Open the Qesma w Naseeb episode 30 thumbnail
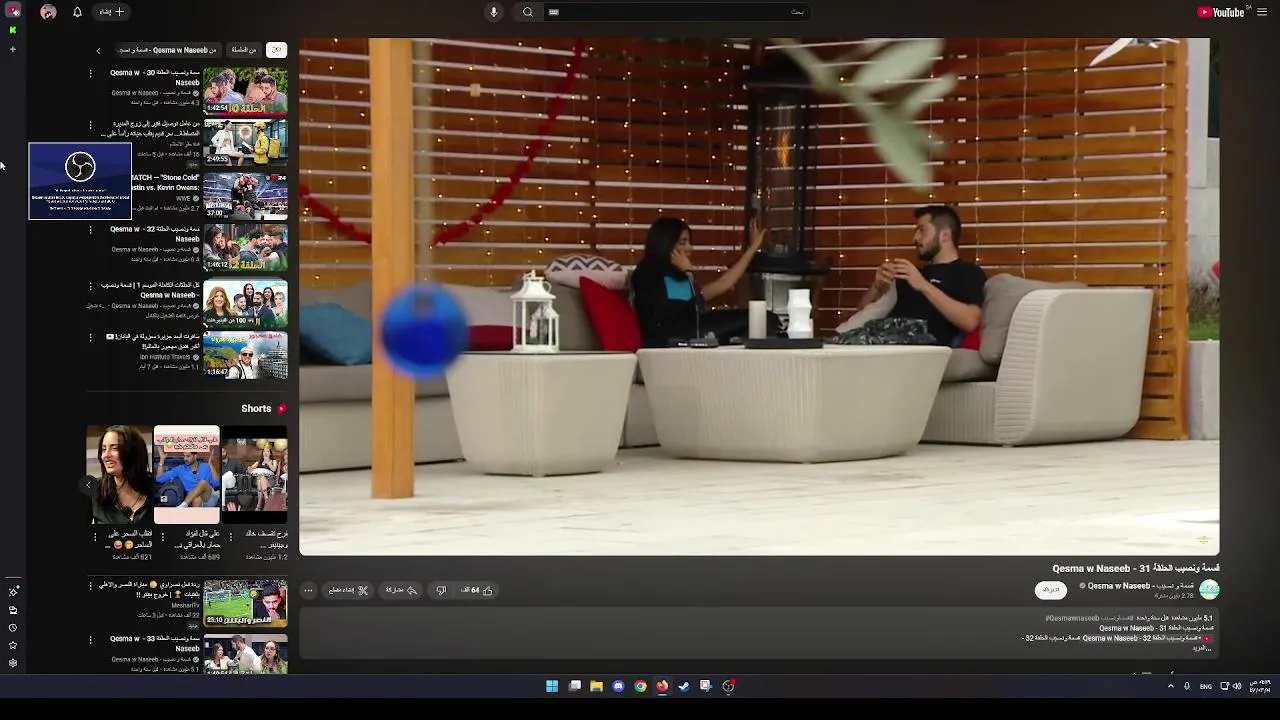 tap(245, 91)
